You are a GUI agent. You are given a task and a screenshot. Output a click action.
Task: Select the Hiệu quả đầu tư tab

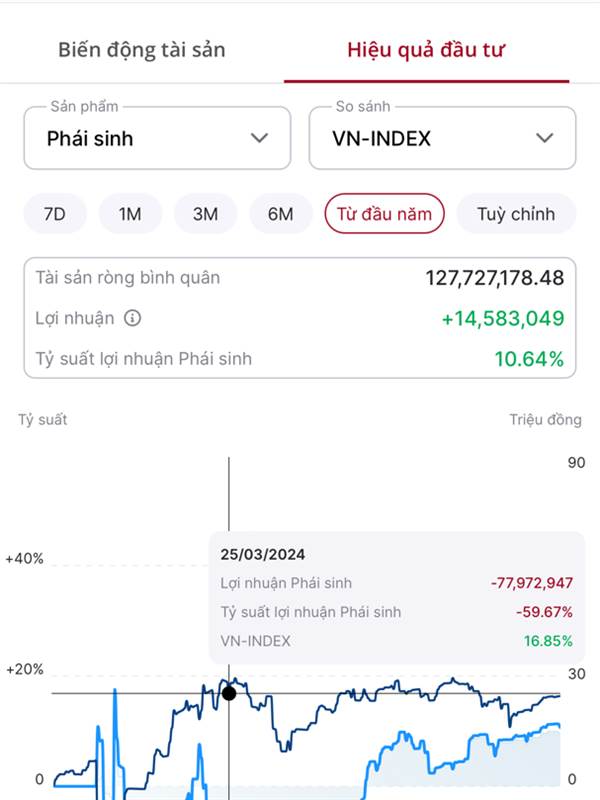[x=426, y=49]
